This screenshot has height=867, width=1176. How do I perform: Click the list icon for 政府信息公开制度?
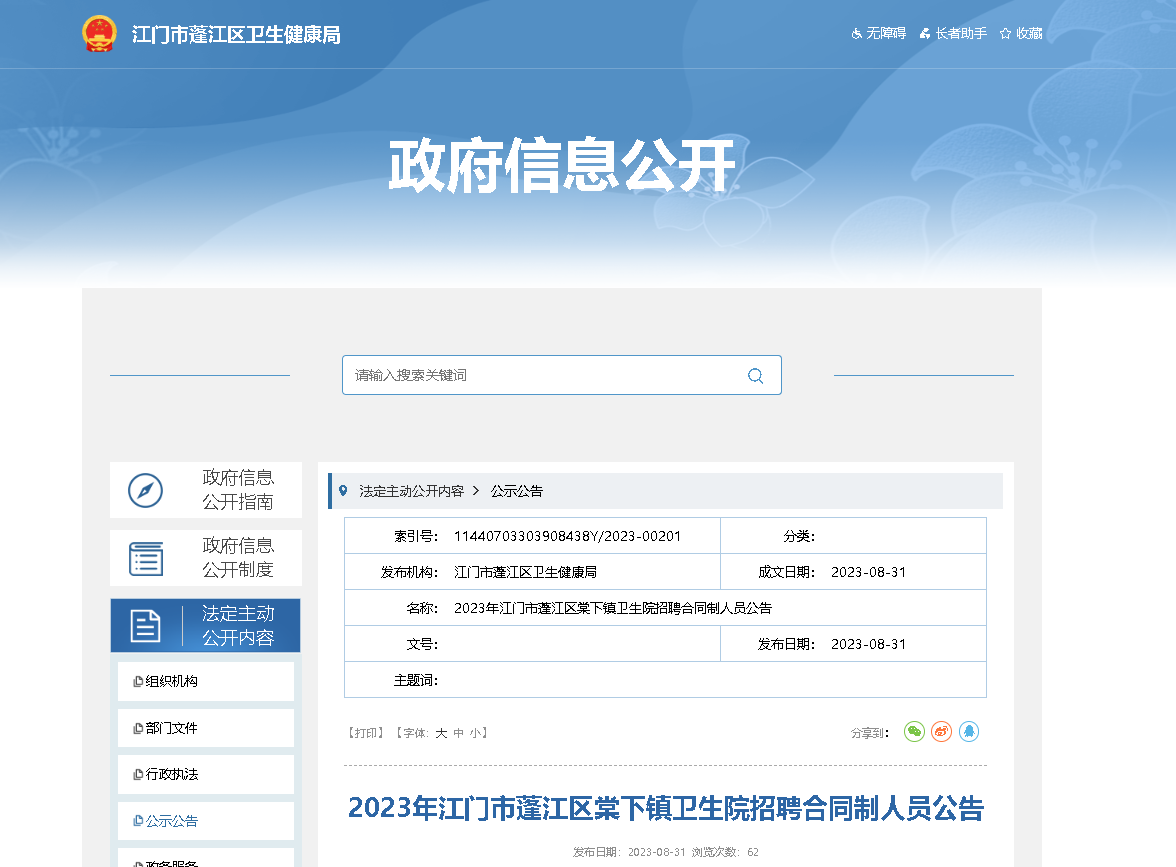point(146,558)
